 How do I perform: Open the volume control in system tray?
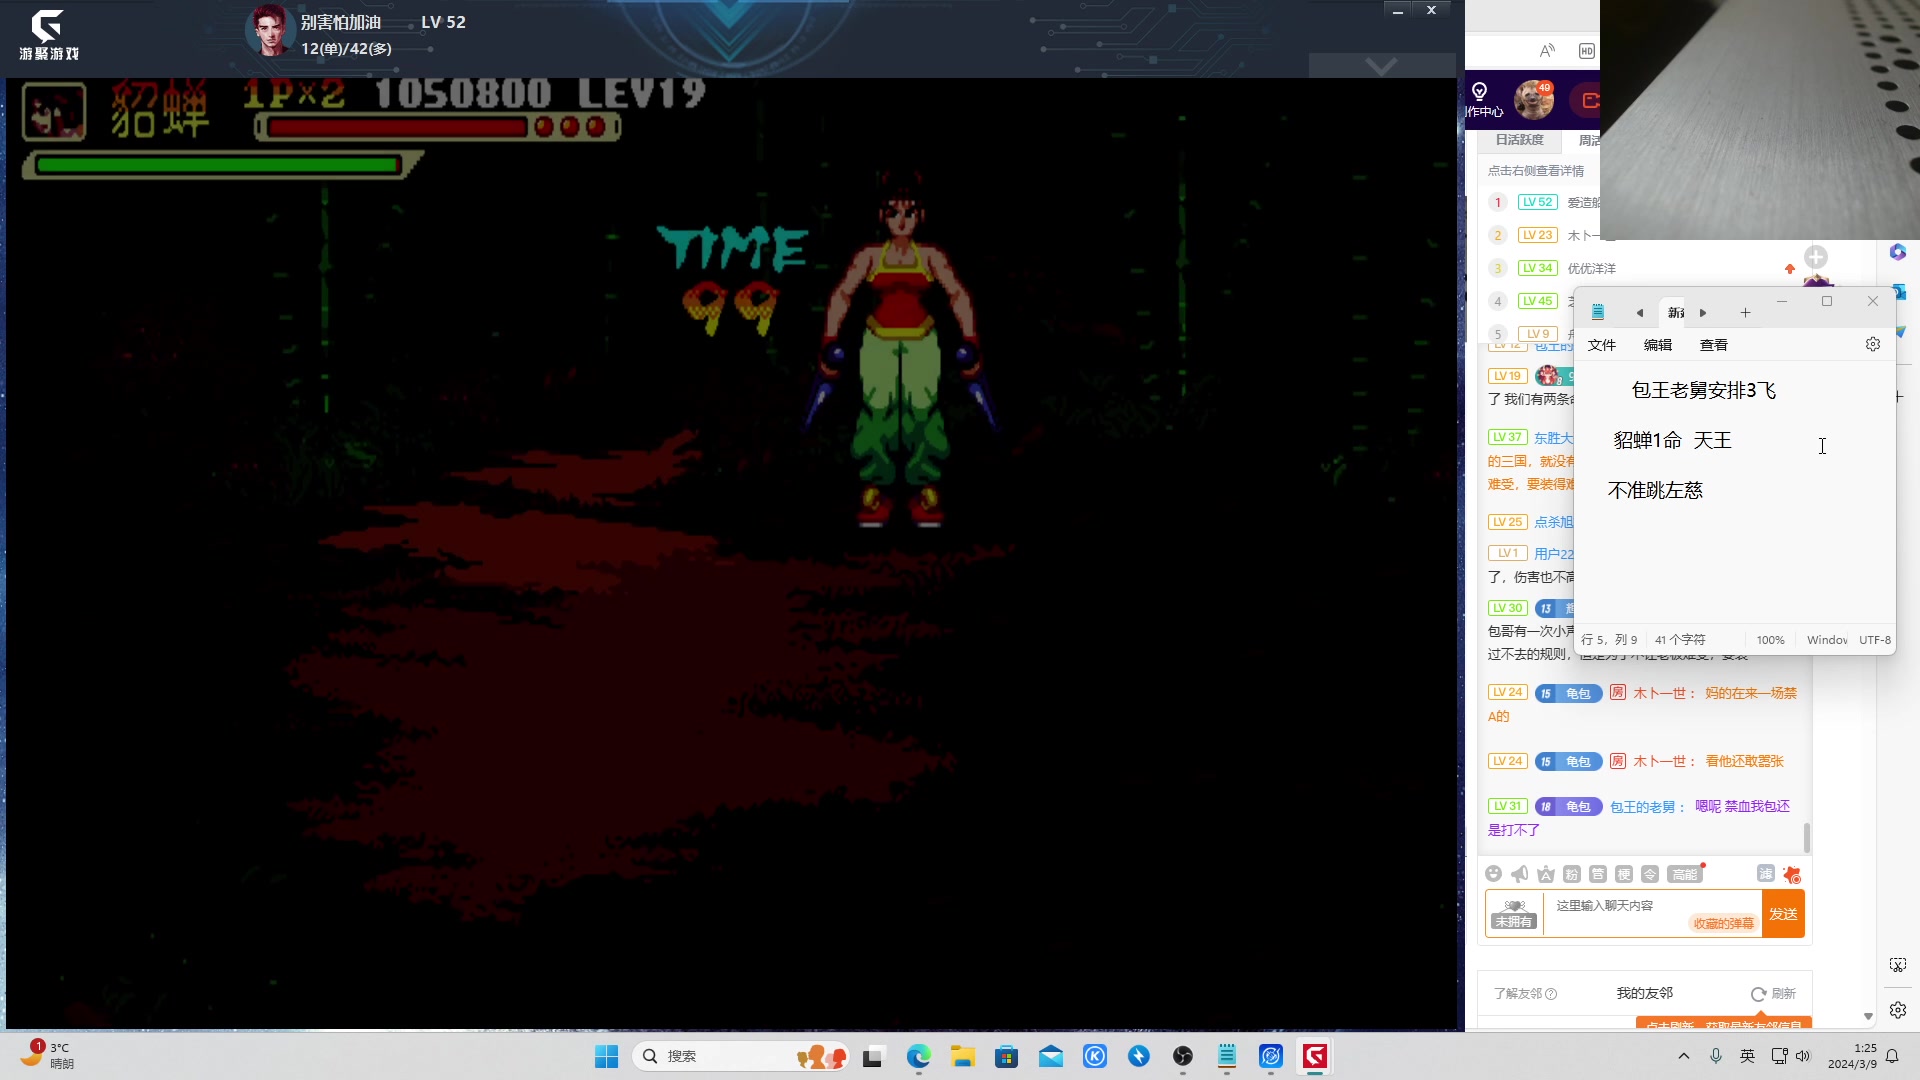click(1802, 1056)
